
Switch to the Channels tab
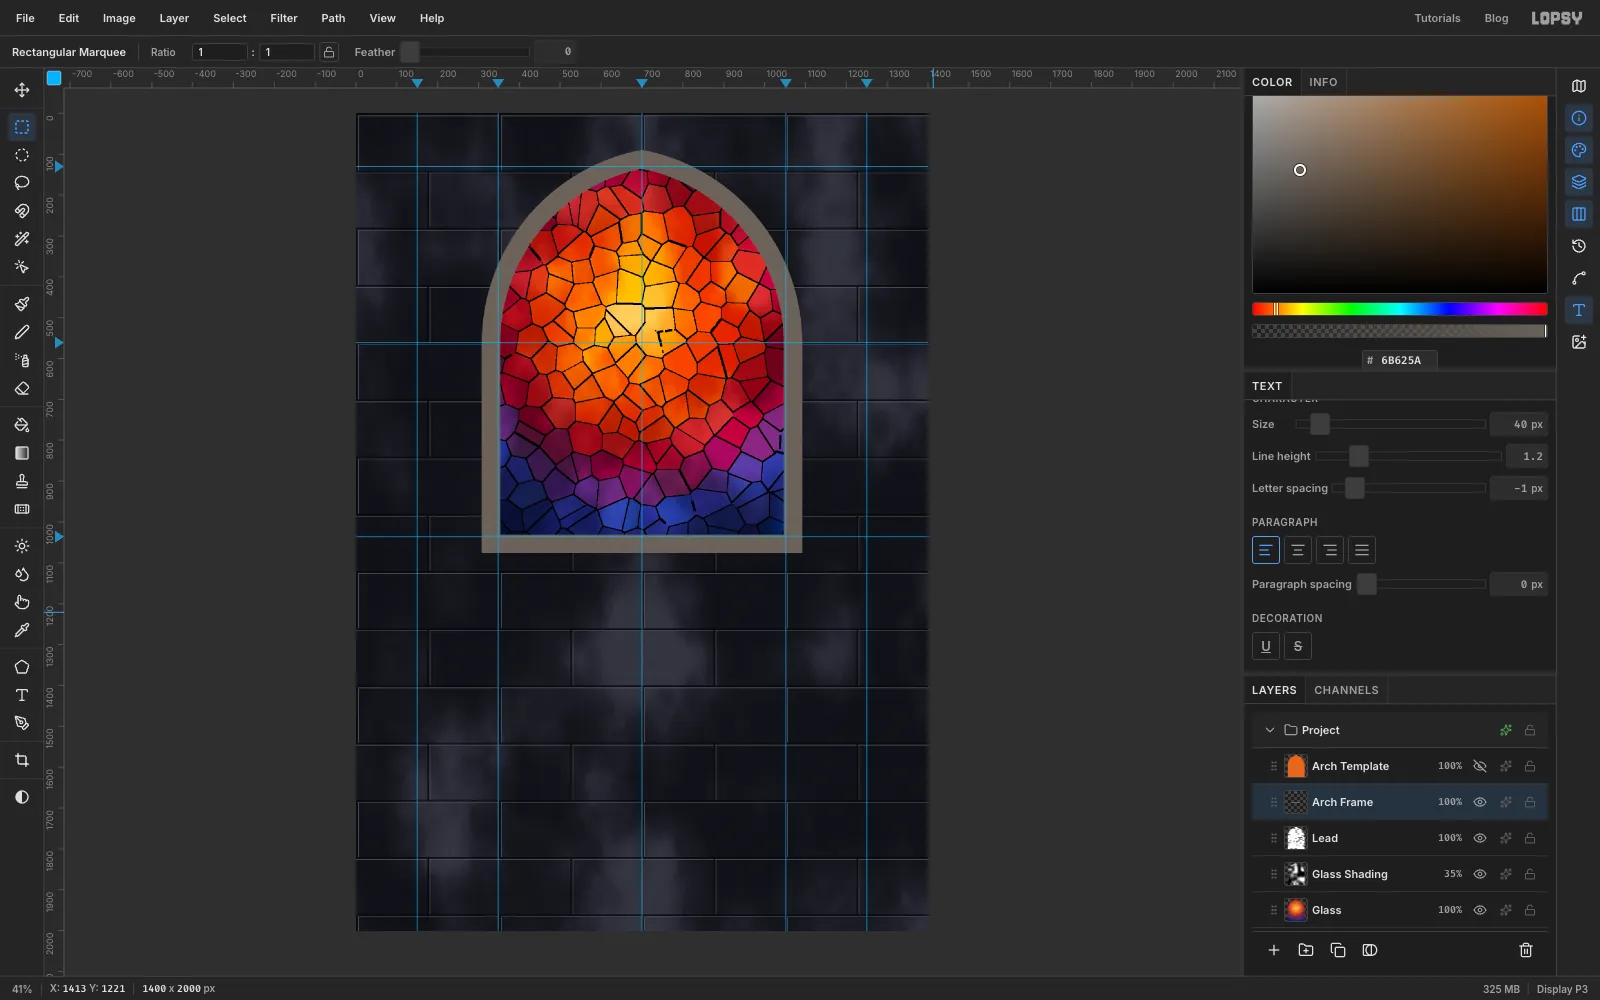pos(1346,690)
